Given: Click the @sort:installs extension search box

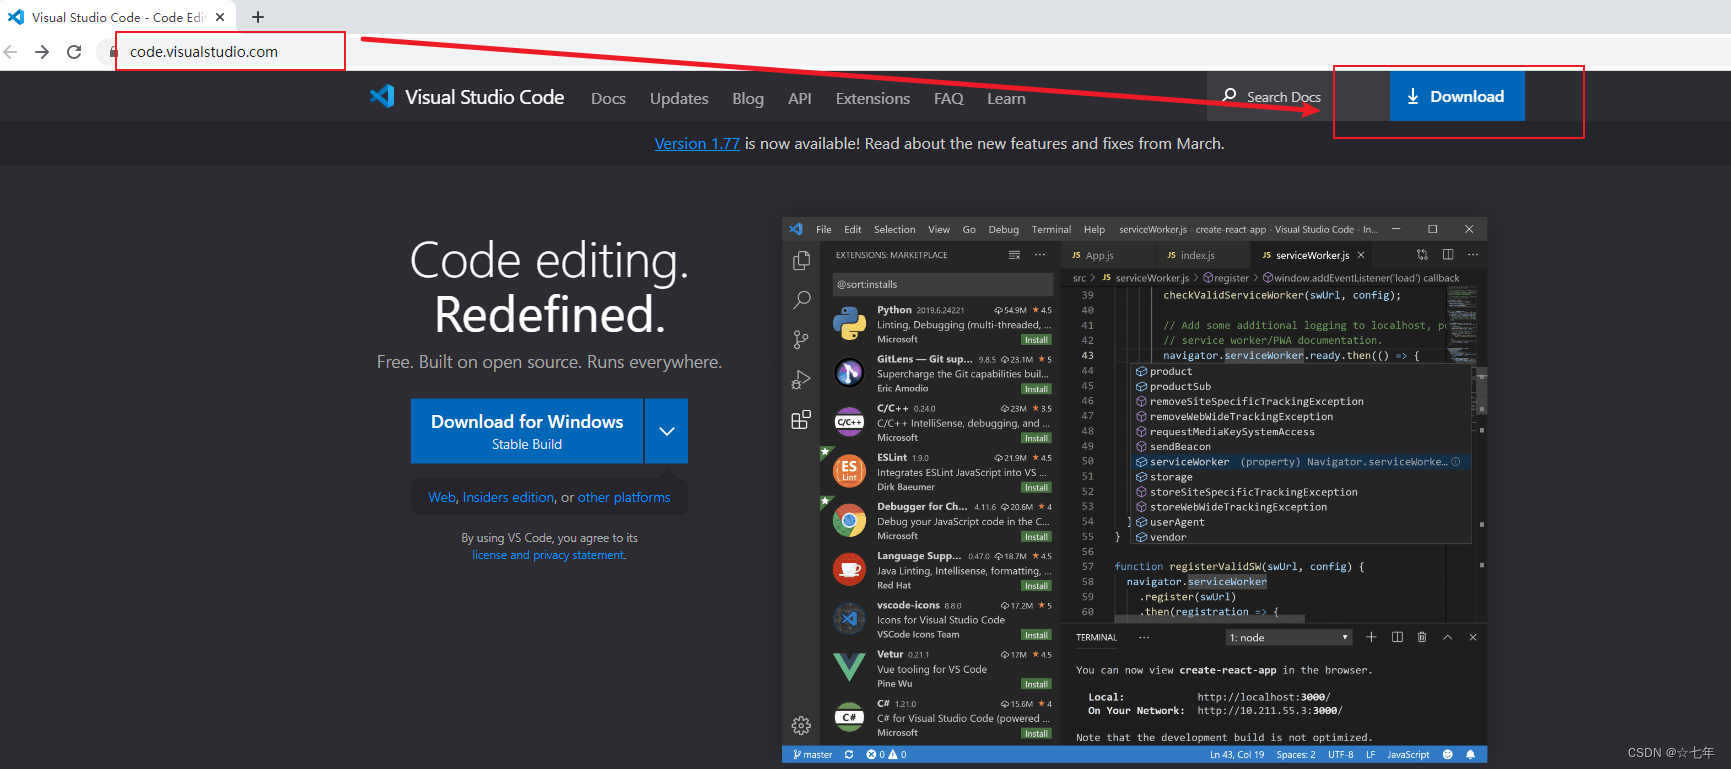Looking at the screenshot, I should pyautogui.click(x=942, y=285).
